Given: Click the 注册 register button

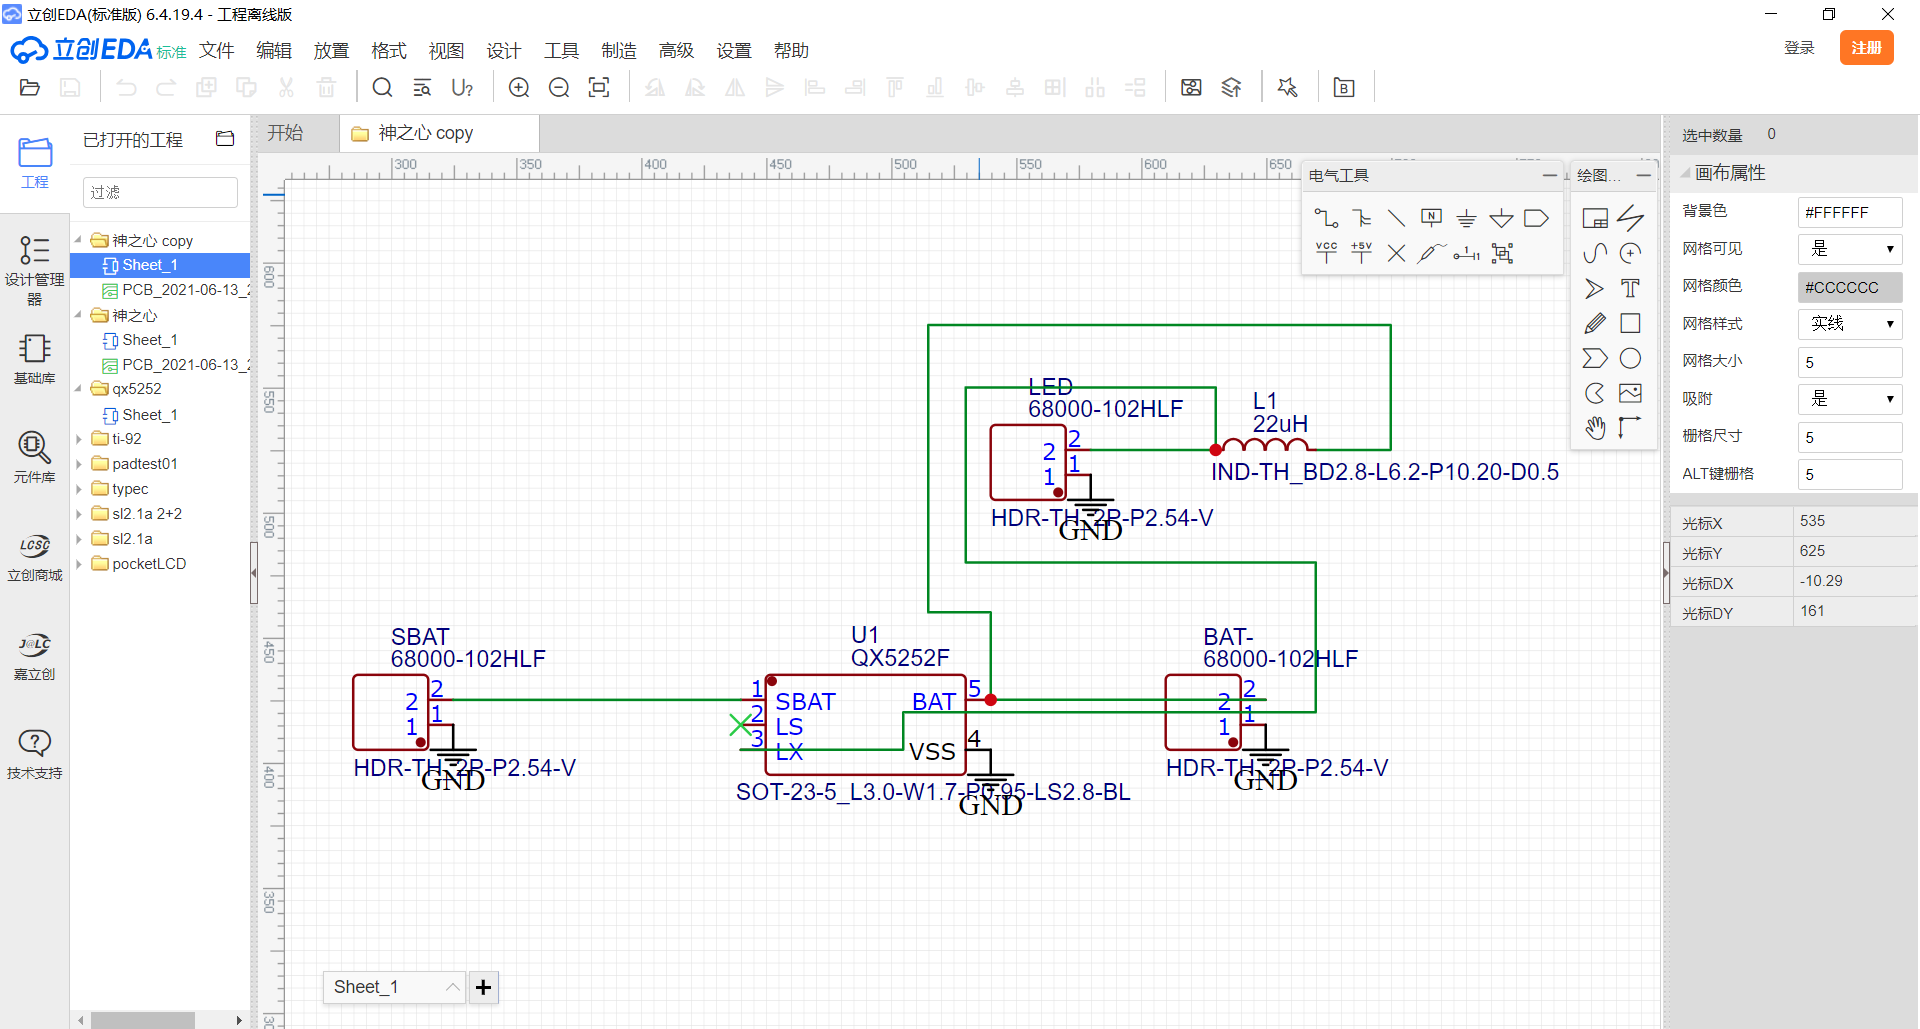Looking at the screenshot, I should click(1866, 48).
